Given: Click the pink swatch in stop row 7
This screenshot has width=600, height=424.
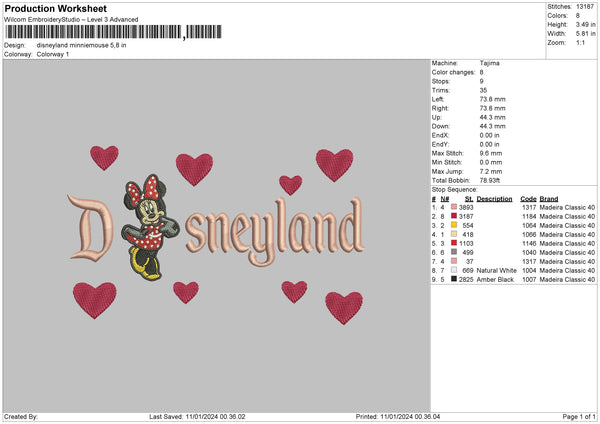Looking at the screenshot, I should click(454, 261).
